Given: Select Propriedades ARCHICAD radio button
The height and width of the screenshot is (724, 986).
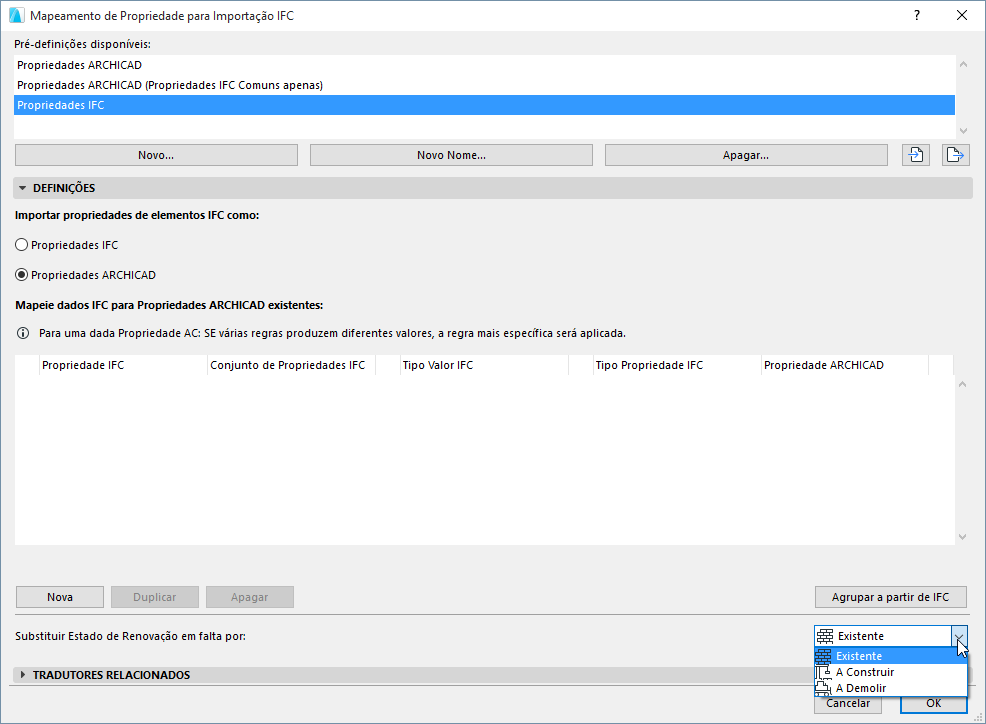Looking at the screenshot, I should [21, 275].
